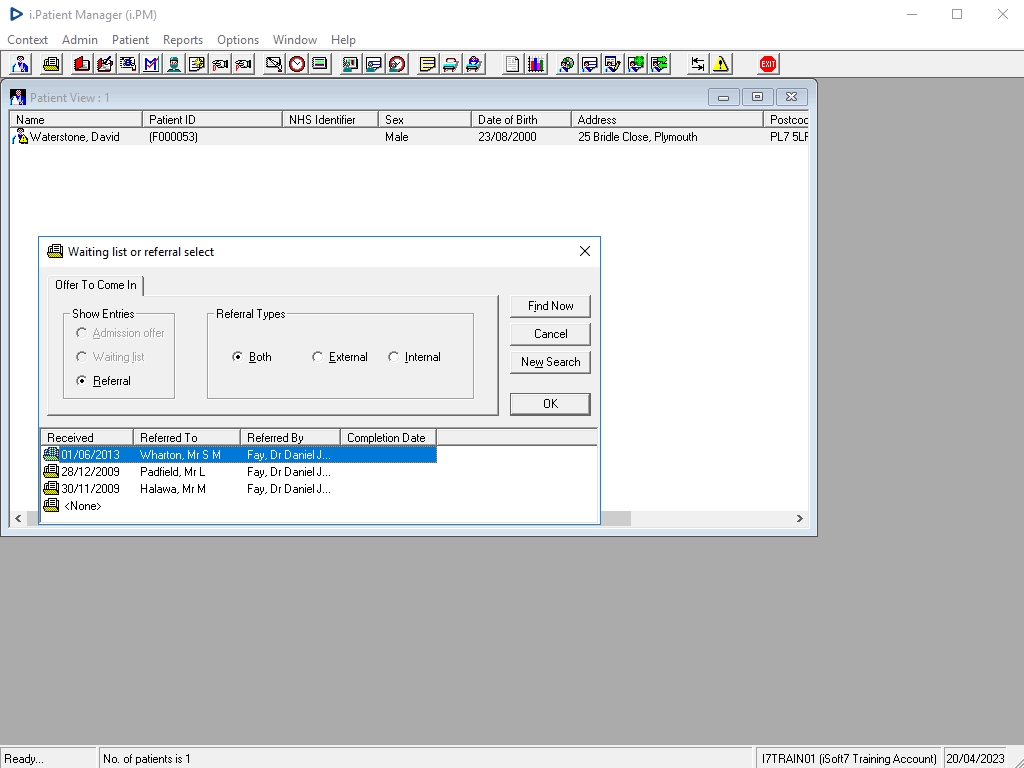The image size is (1024, 768).
Task: Click the blue M toolbar icon
Action: pos(151,64)
